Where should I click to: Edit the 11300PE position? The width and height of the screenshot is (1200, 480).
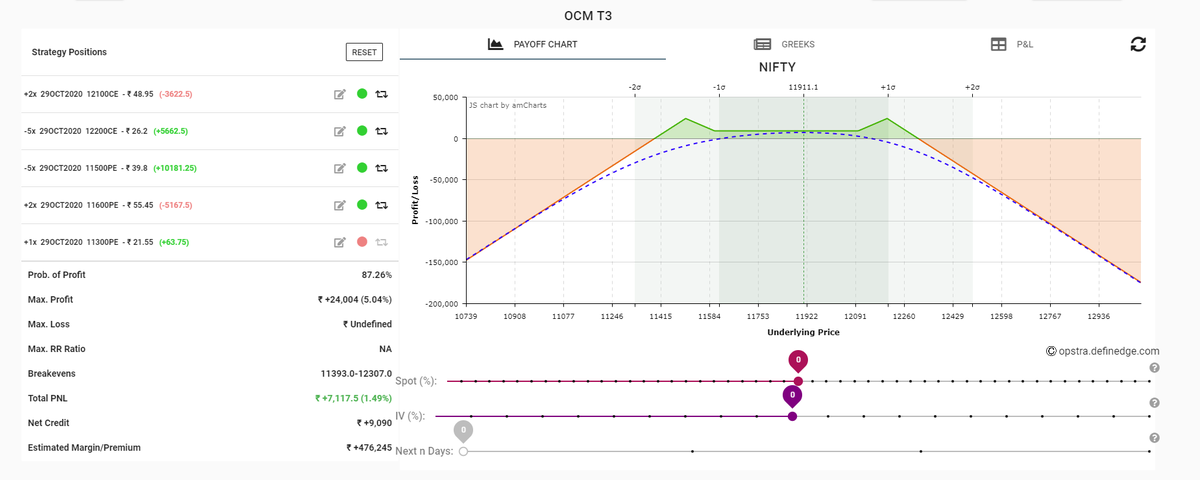click(340, 242)
